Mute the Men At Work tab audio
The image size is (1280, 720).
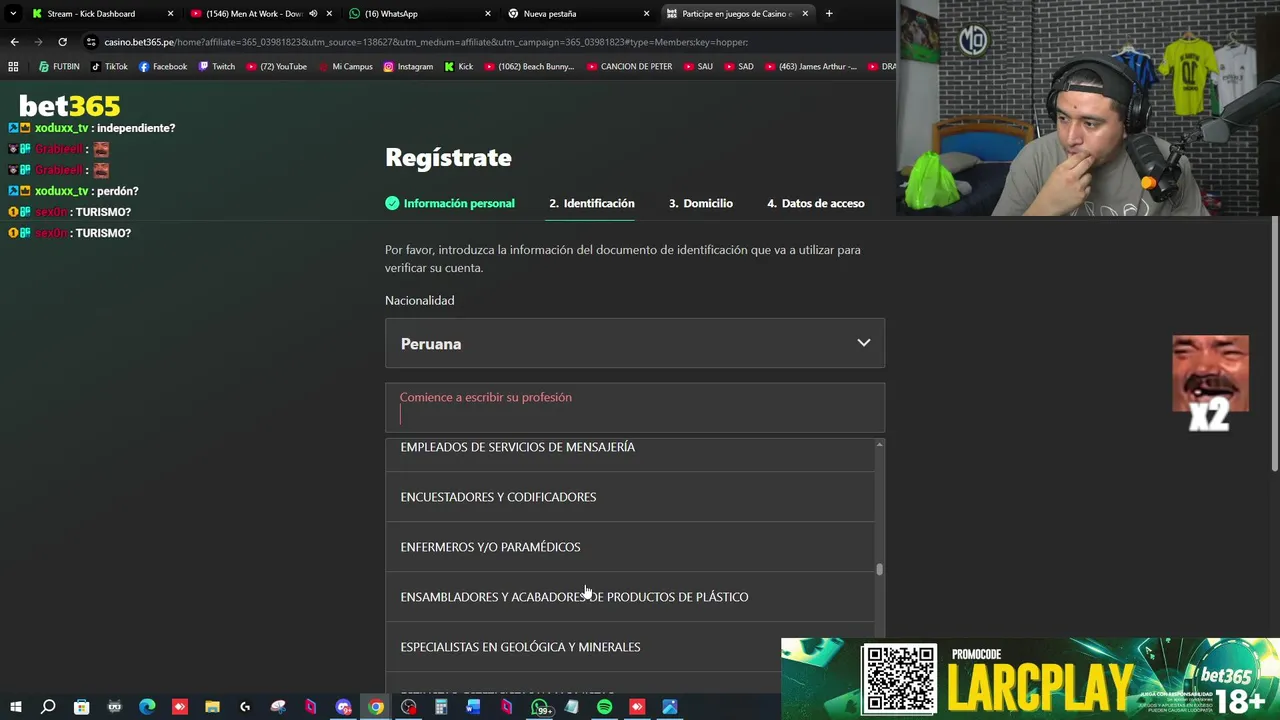tap(313, 14)
